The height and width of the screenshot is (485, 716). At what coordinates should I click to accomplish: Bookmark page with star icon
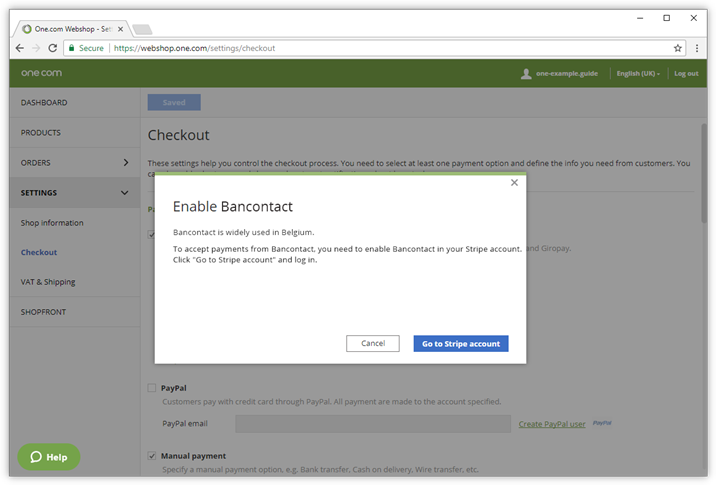click(x=678, y=48)
